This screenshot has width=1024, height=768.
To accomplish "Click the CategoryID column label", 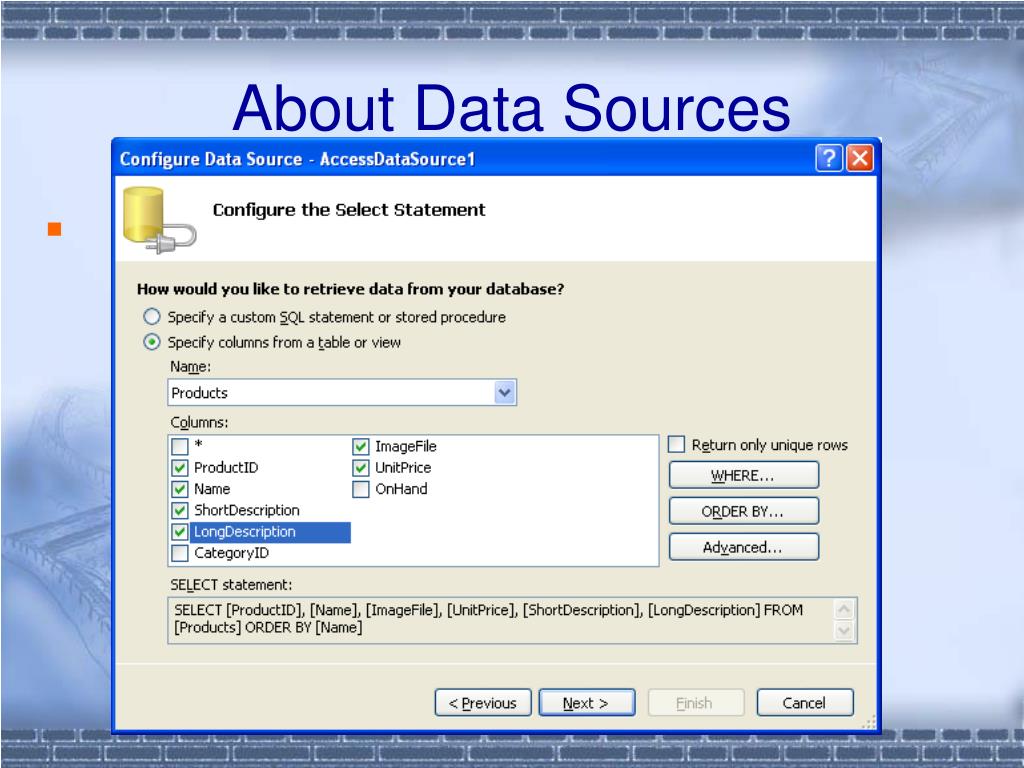I will tap(231, 553).
